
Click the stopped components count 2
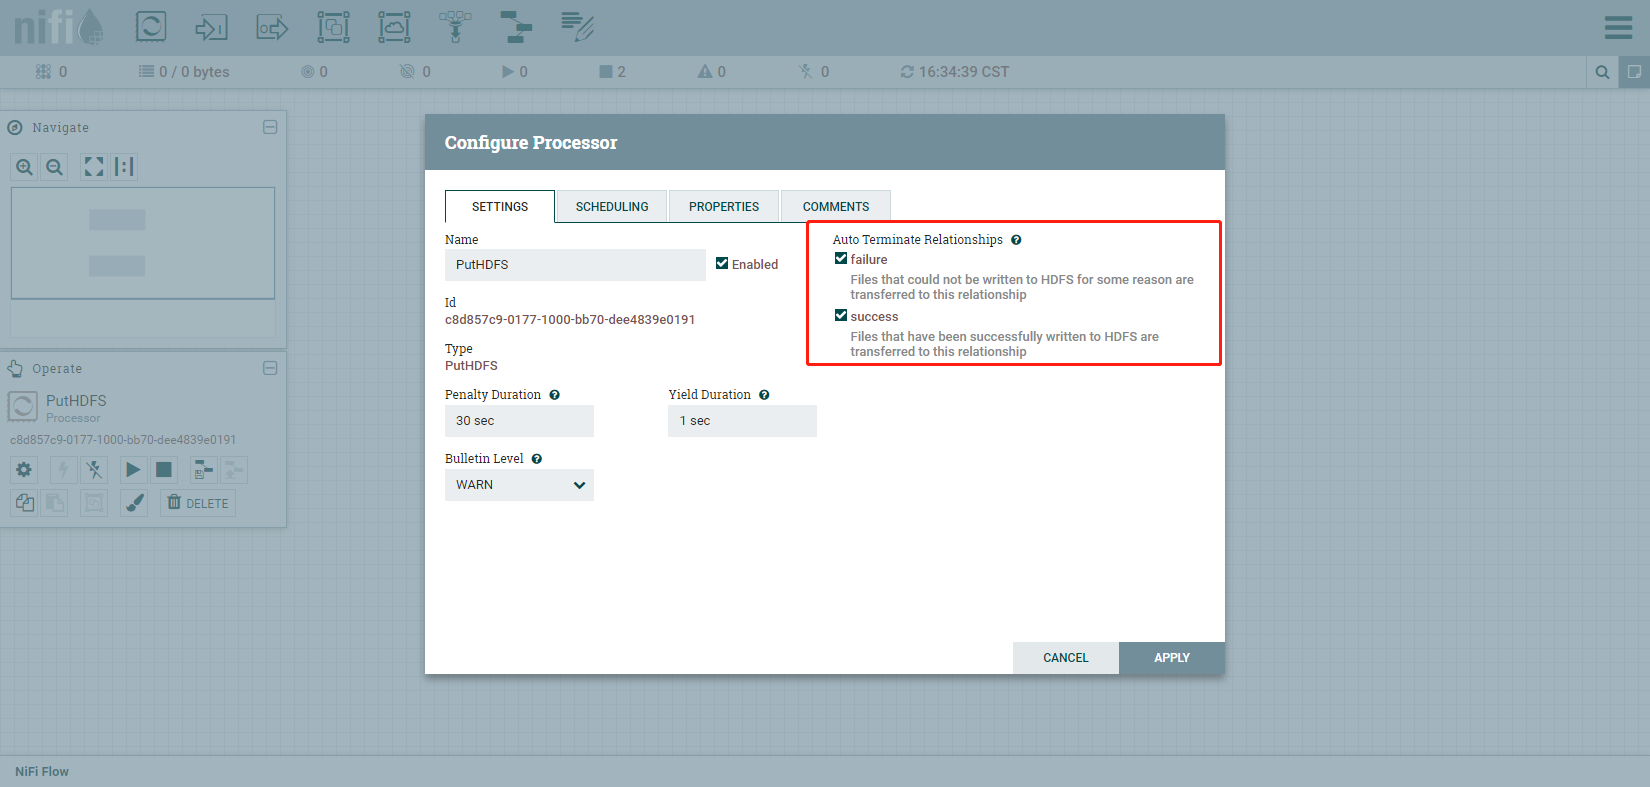point(612,72)
